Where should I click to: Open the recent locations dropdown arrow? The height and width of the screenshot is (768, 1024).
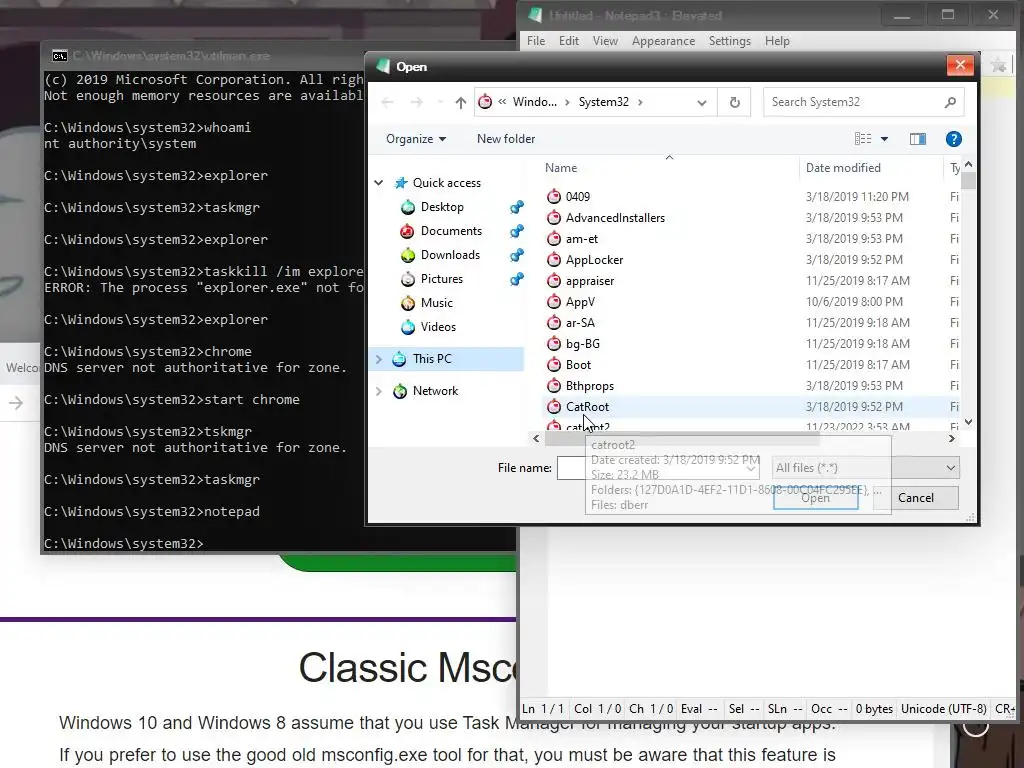point(440,103)
